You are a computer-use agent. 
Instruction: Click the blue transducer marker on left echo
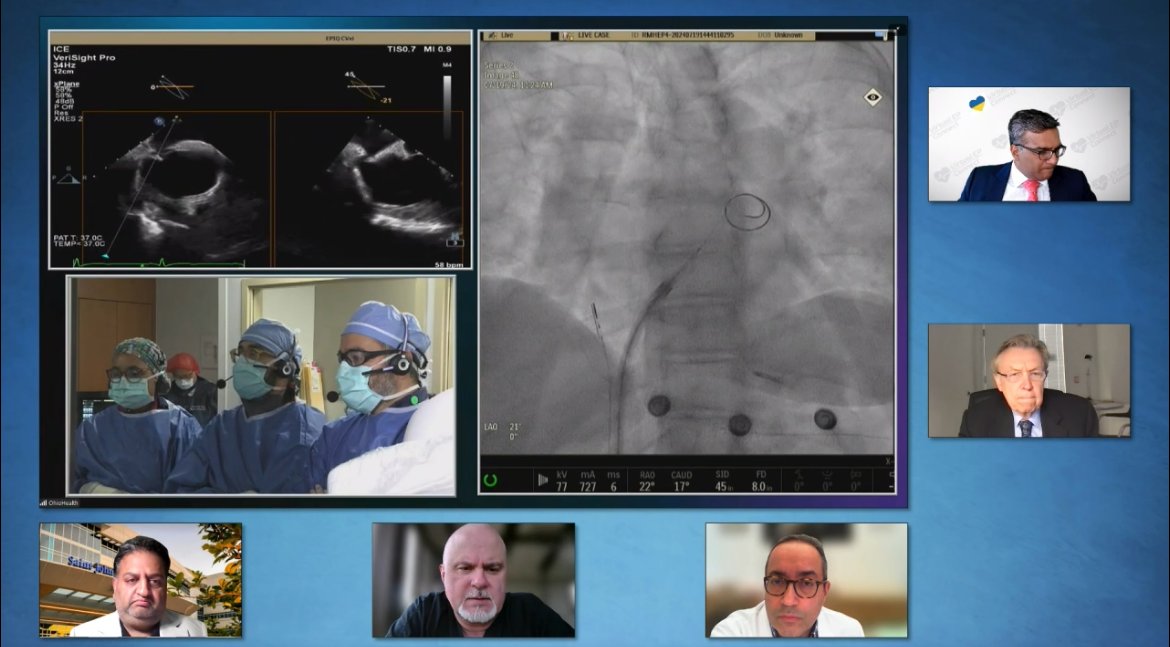pos(159,121)
